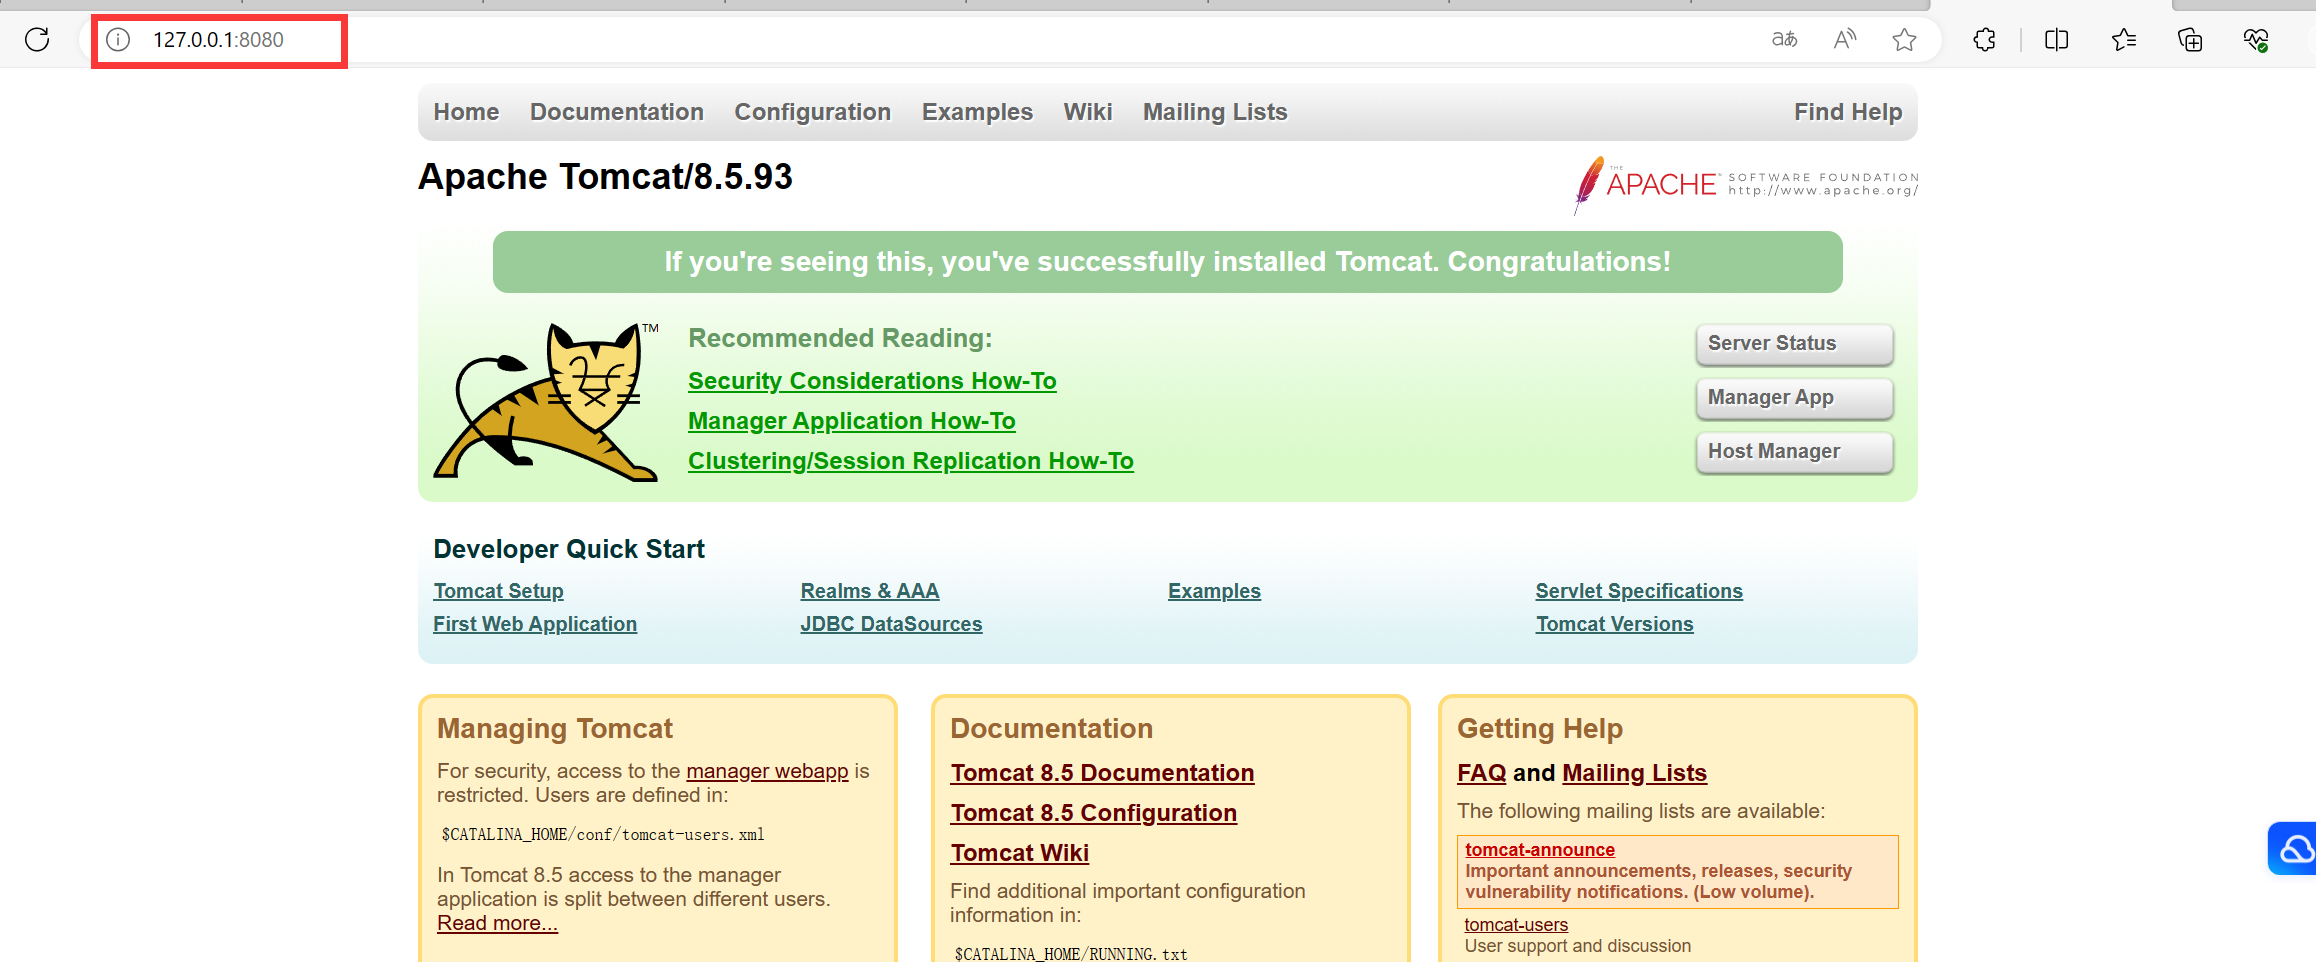The height and width of the screenshot is (962, 2316).
Task: Click the $CATALINA_HOME/RUNNING.txt path text
Action: tap(1071, 954)
